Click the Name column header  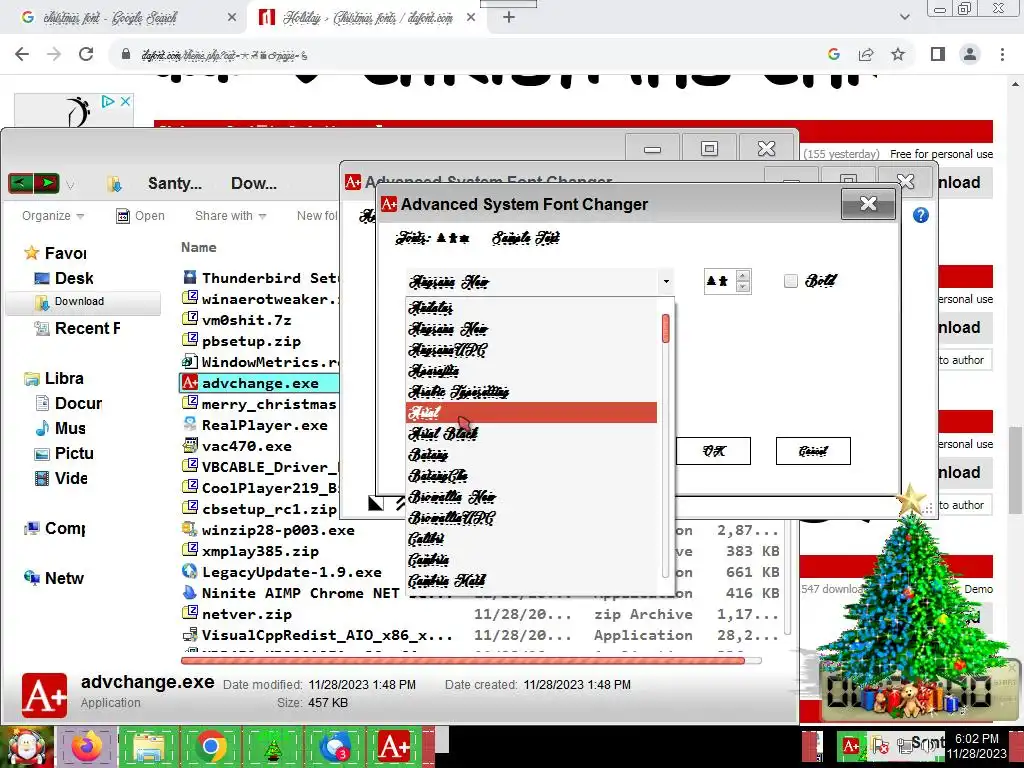pyautogui.click(x=199, y=248)
